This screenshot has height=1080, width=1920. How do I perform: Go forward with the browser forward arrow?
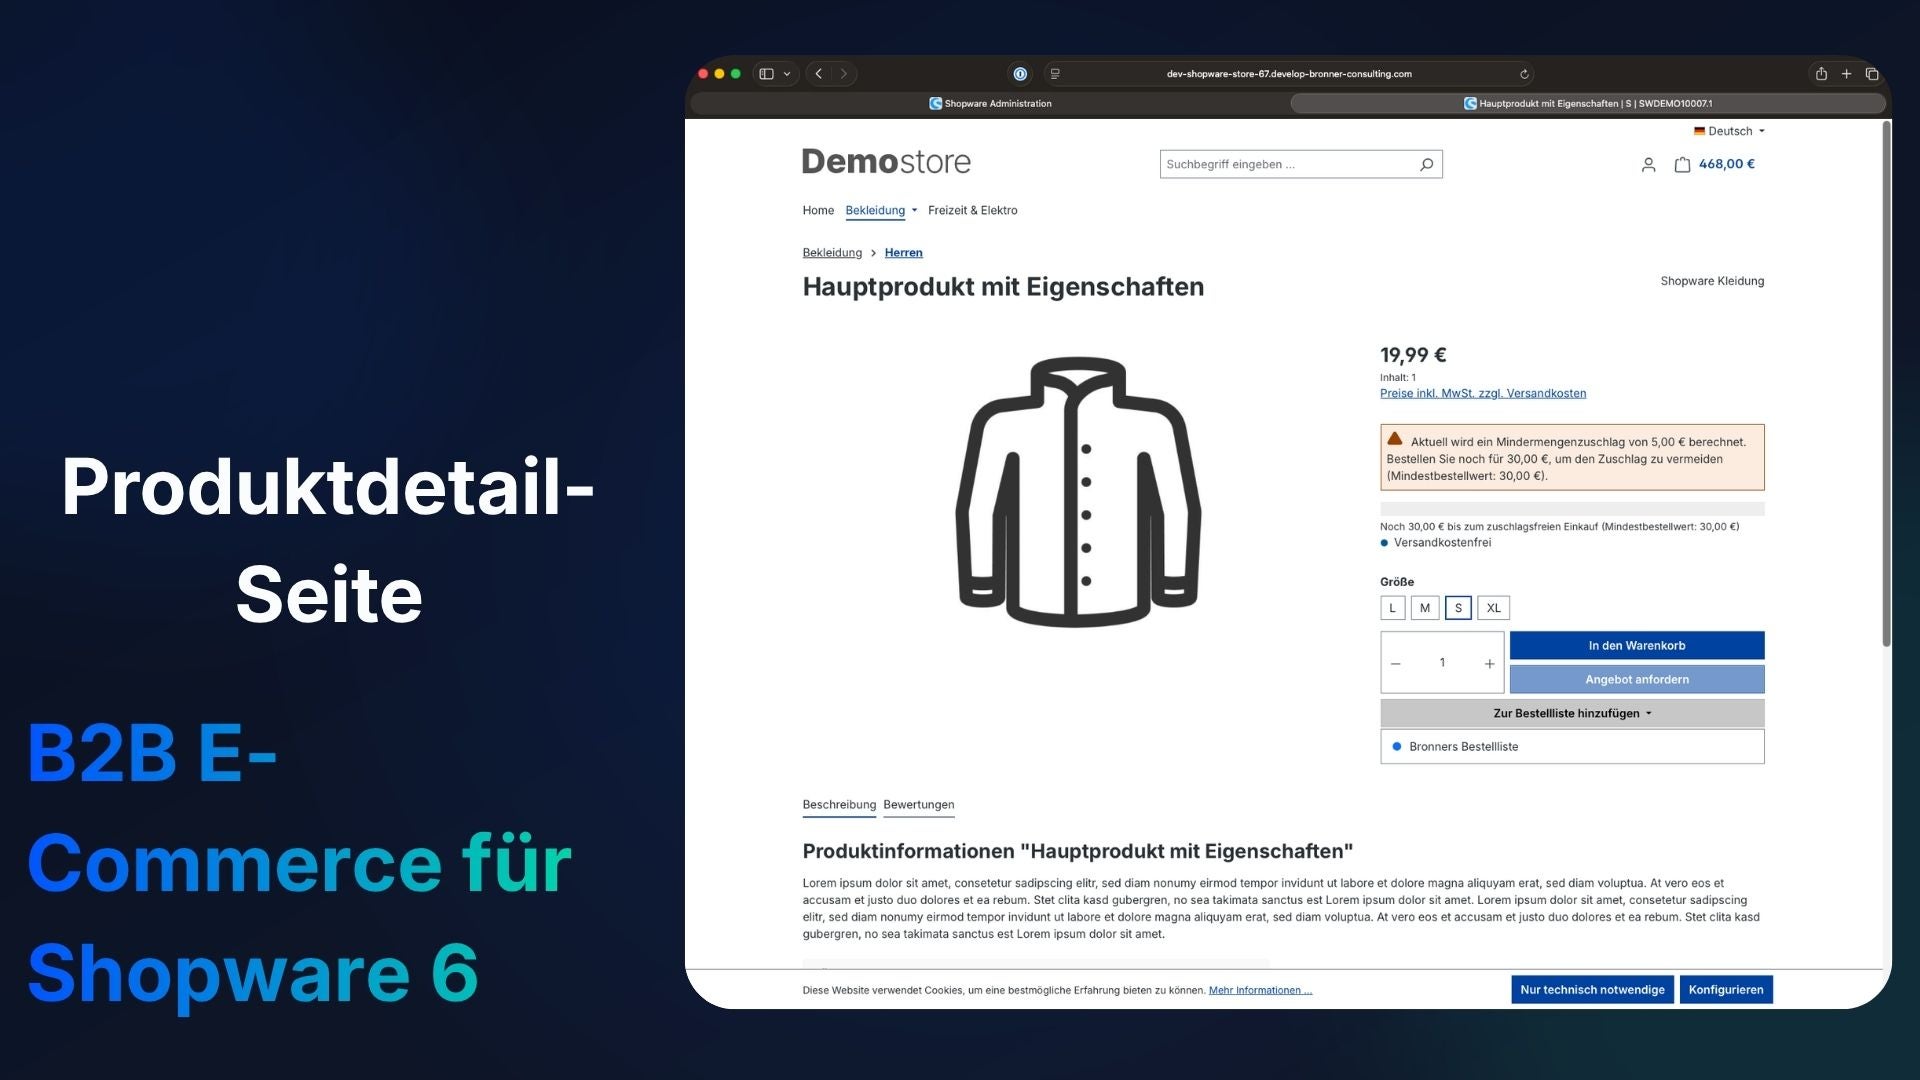pos(844,74)
